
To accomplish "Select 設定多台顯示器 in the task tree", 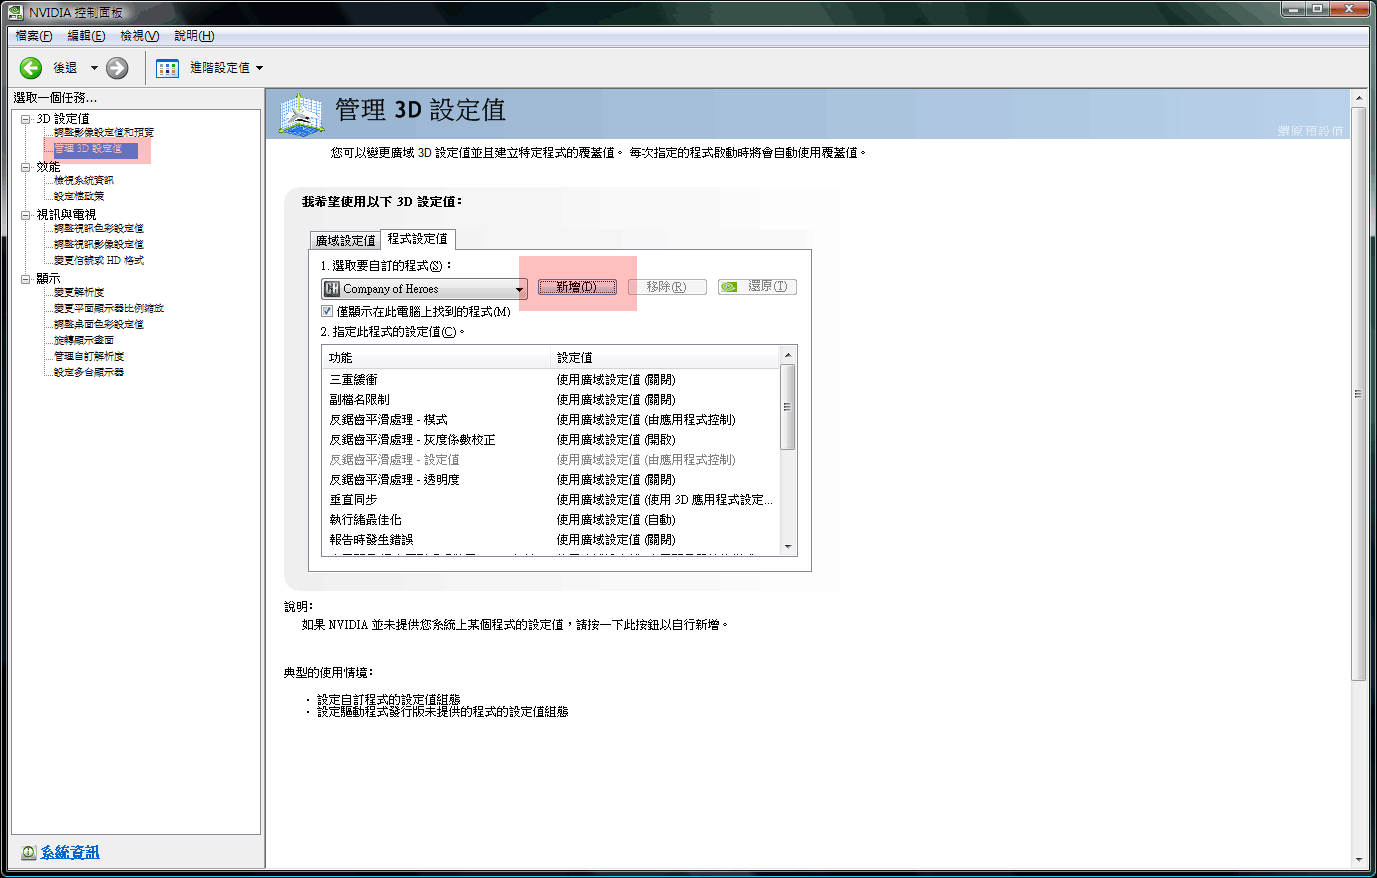I will tap(89, 373).
